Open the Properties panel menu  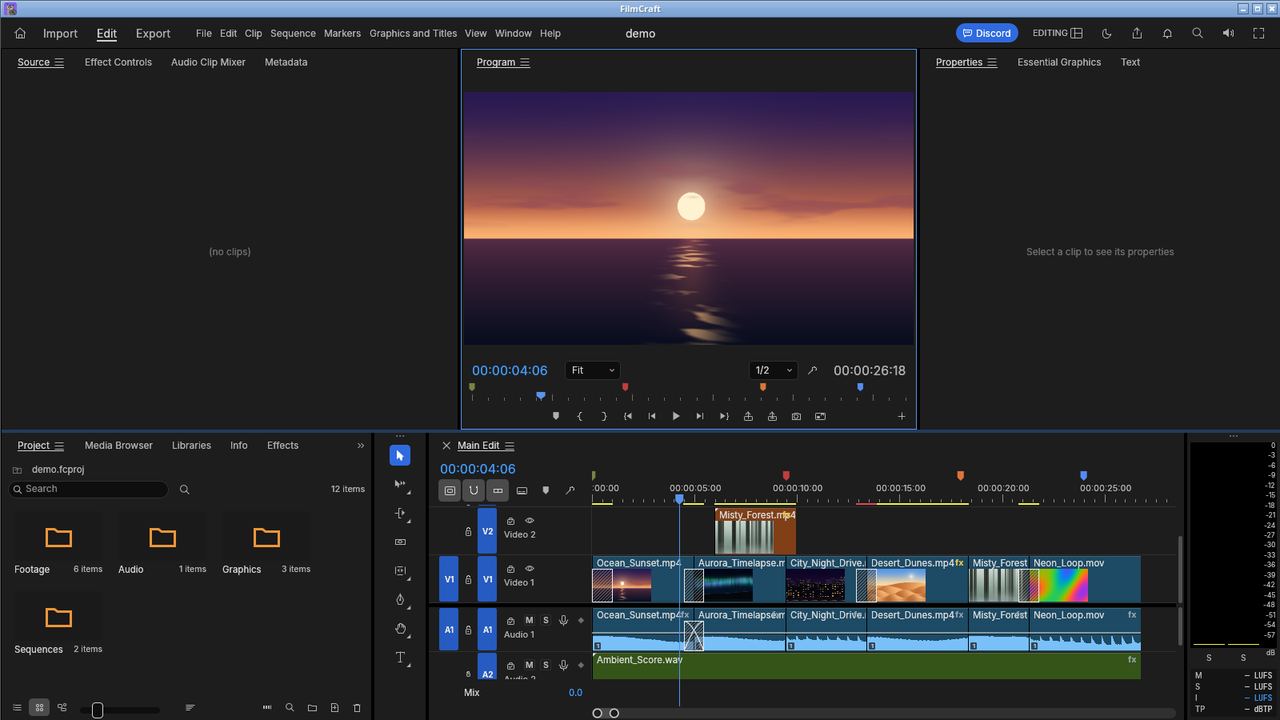992,62
